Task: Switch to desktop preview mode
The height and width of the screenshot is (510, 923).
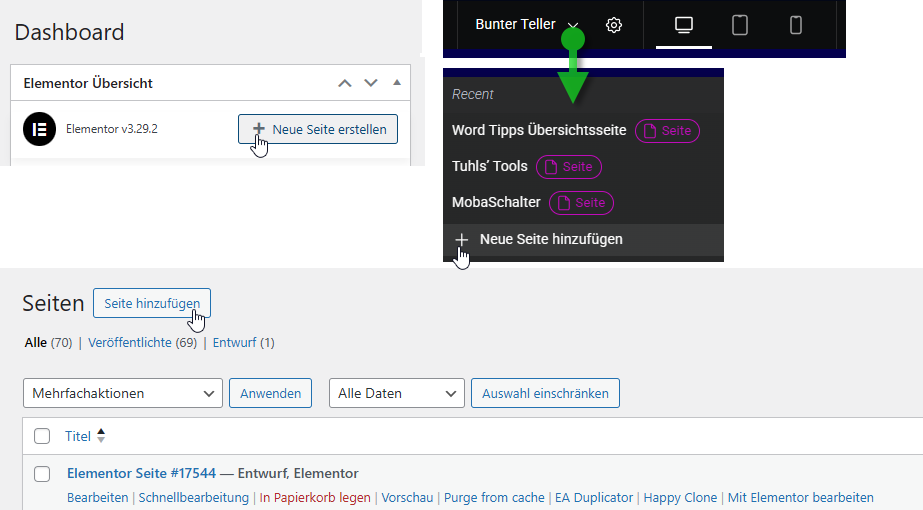Action: (684, 25)
